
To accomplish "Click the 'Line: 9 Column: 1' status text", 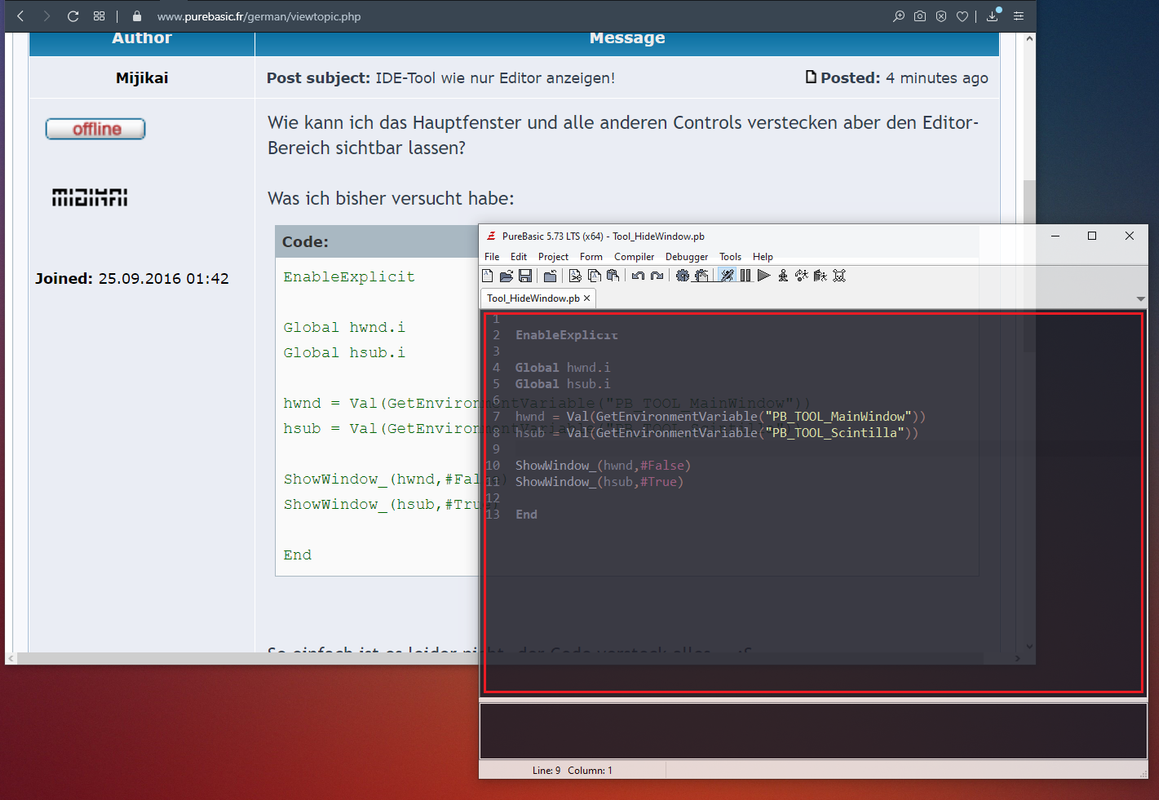I will coord(572,770).
